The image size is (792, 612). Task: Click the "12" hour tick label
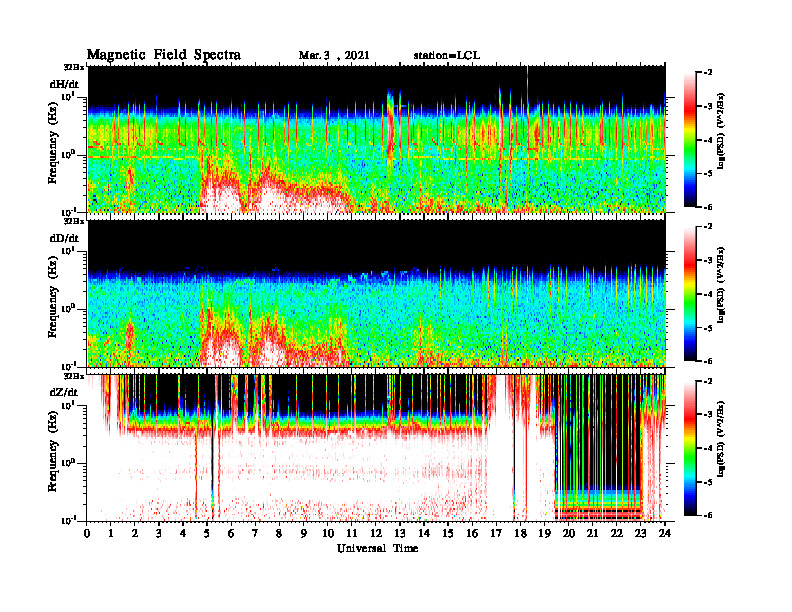click(376, 534)
